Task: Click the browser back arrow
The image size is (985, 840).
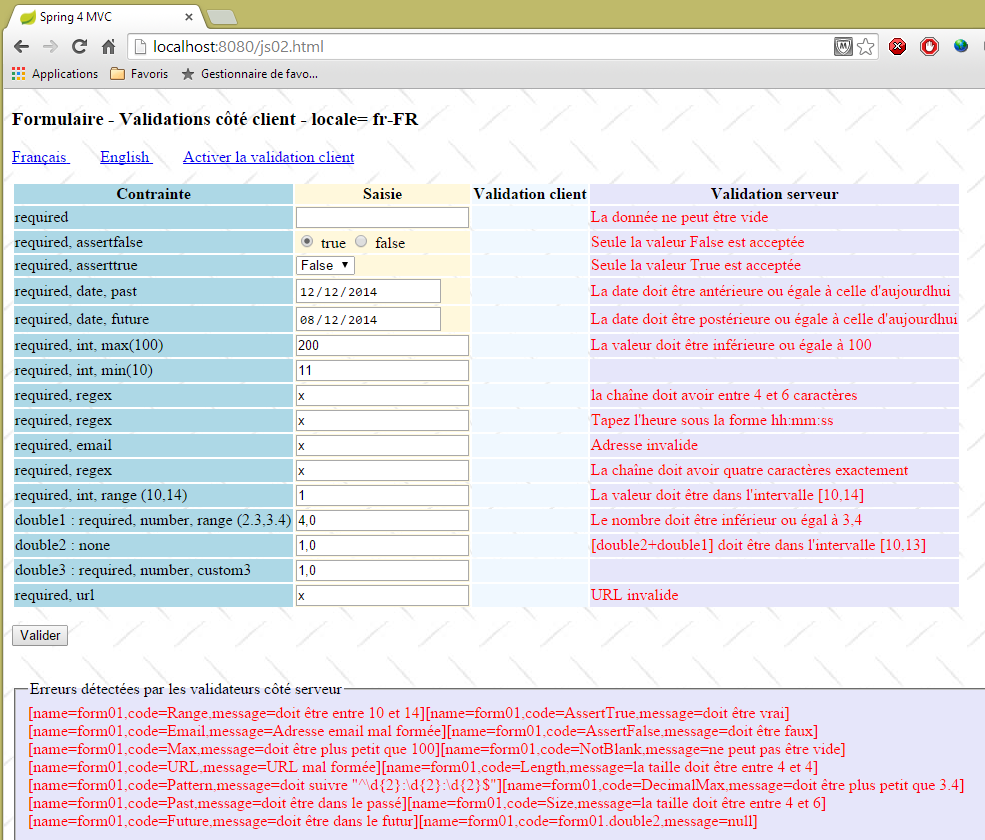Action: tap(21, 47)
